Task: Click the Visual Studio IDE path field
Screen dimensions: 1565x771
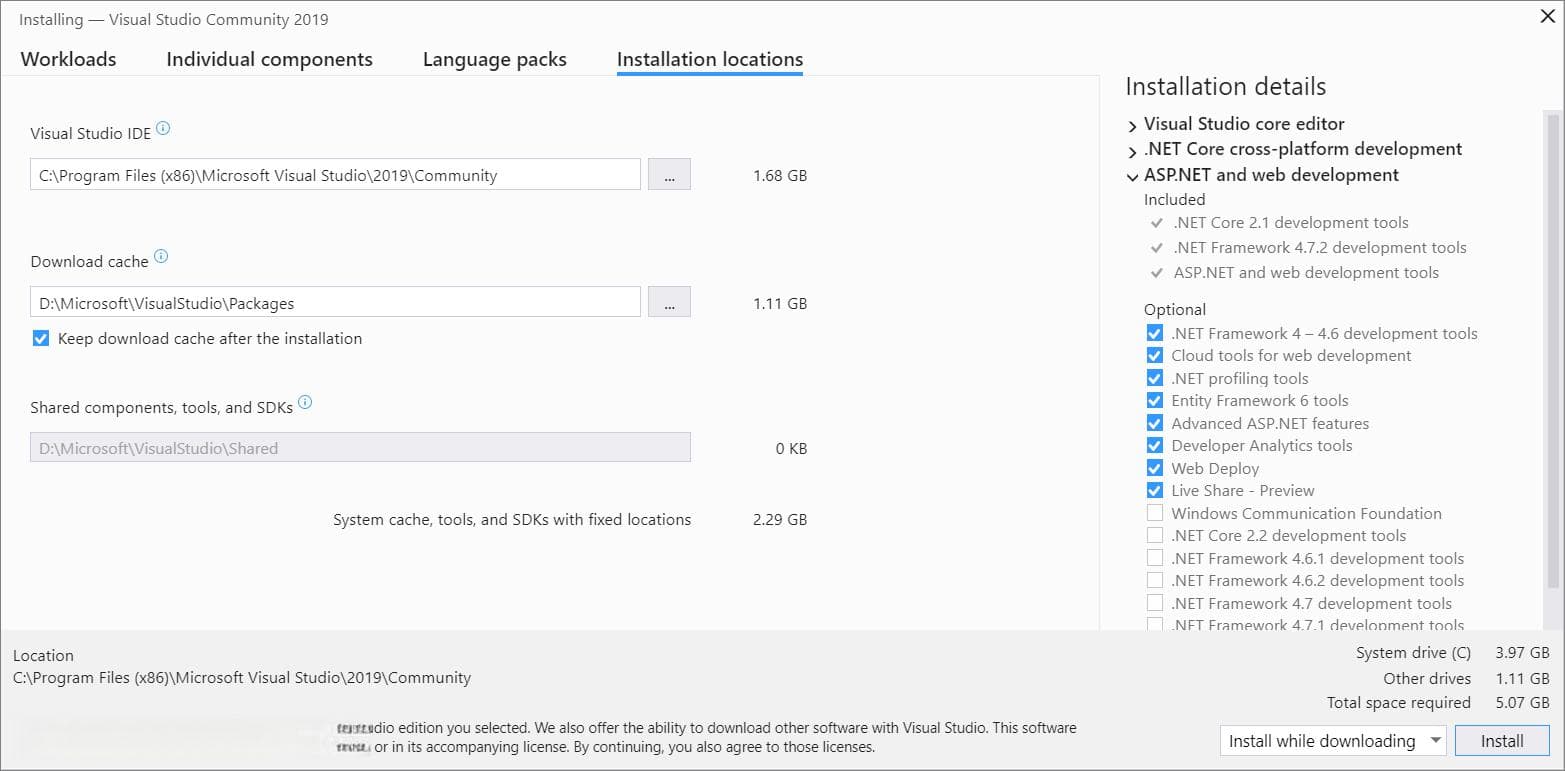Action: (x=335, y=175)
